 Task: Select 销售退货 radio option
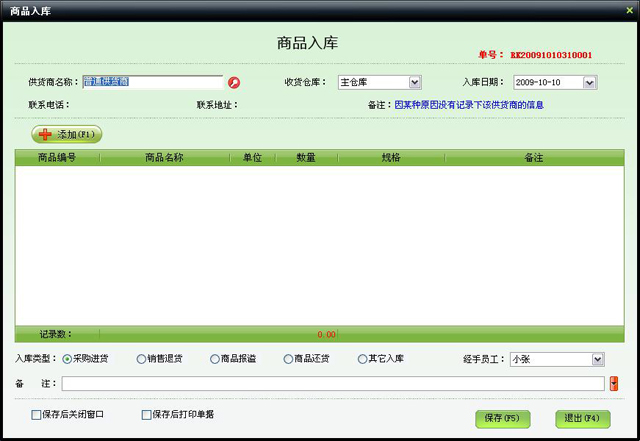[x=141, y=359]
